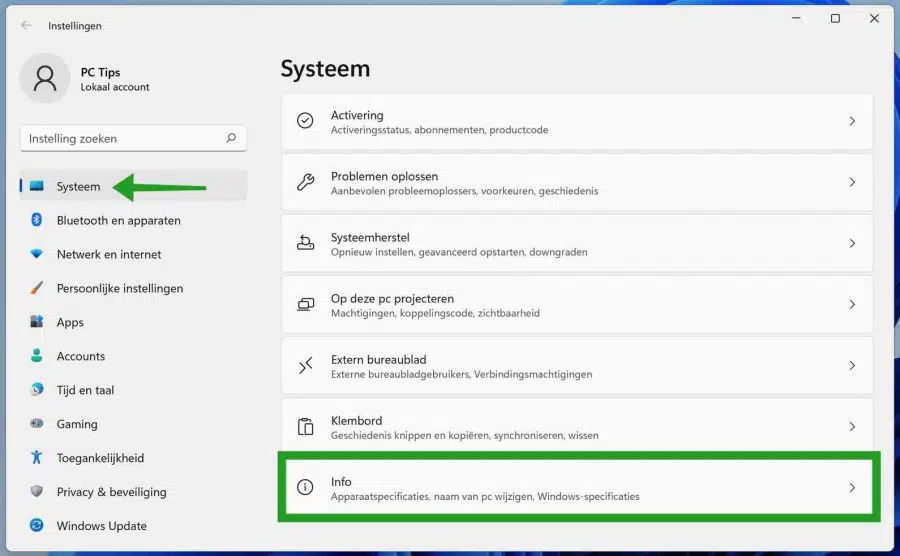900x556 pixels.
Task: Open the Apps settings page
Action: 133,321
